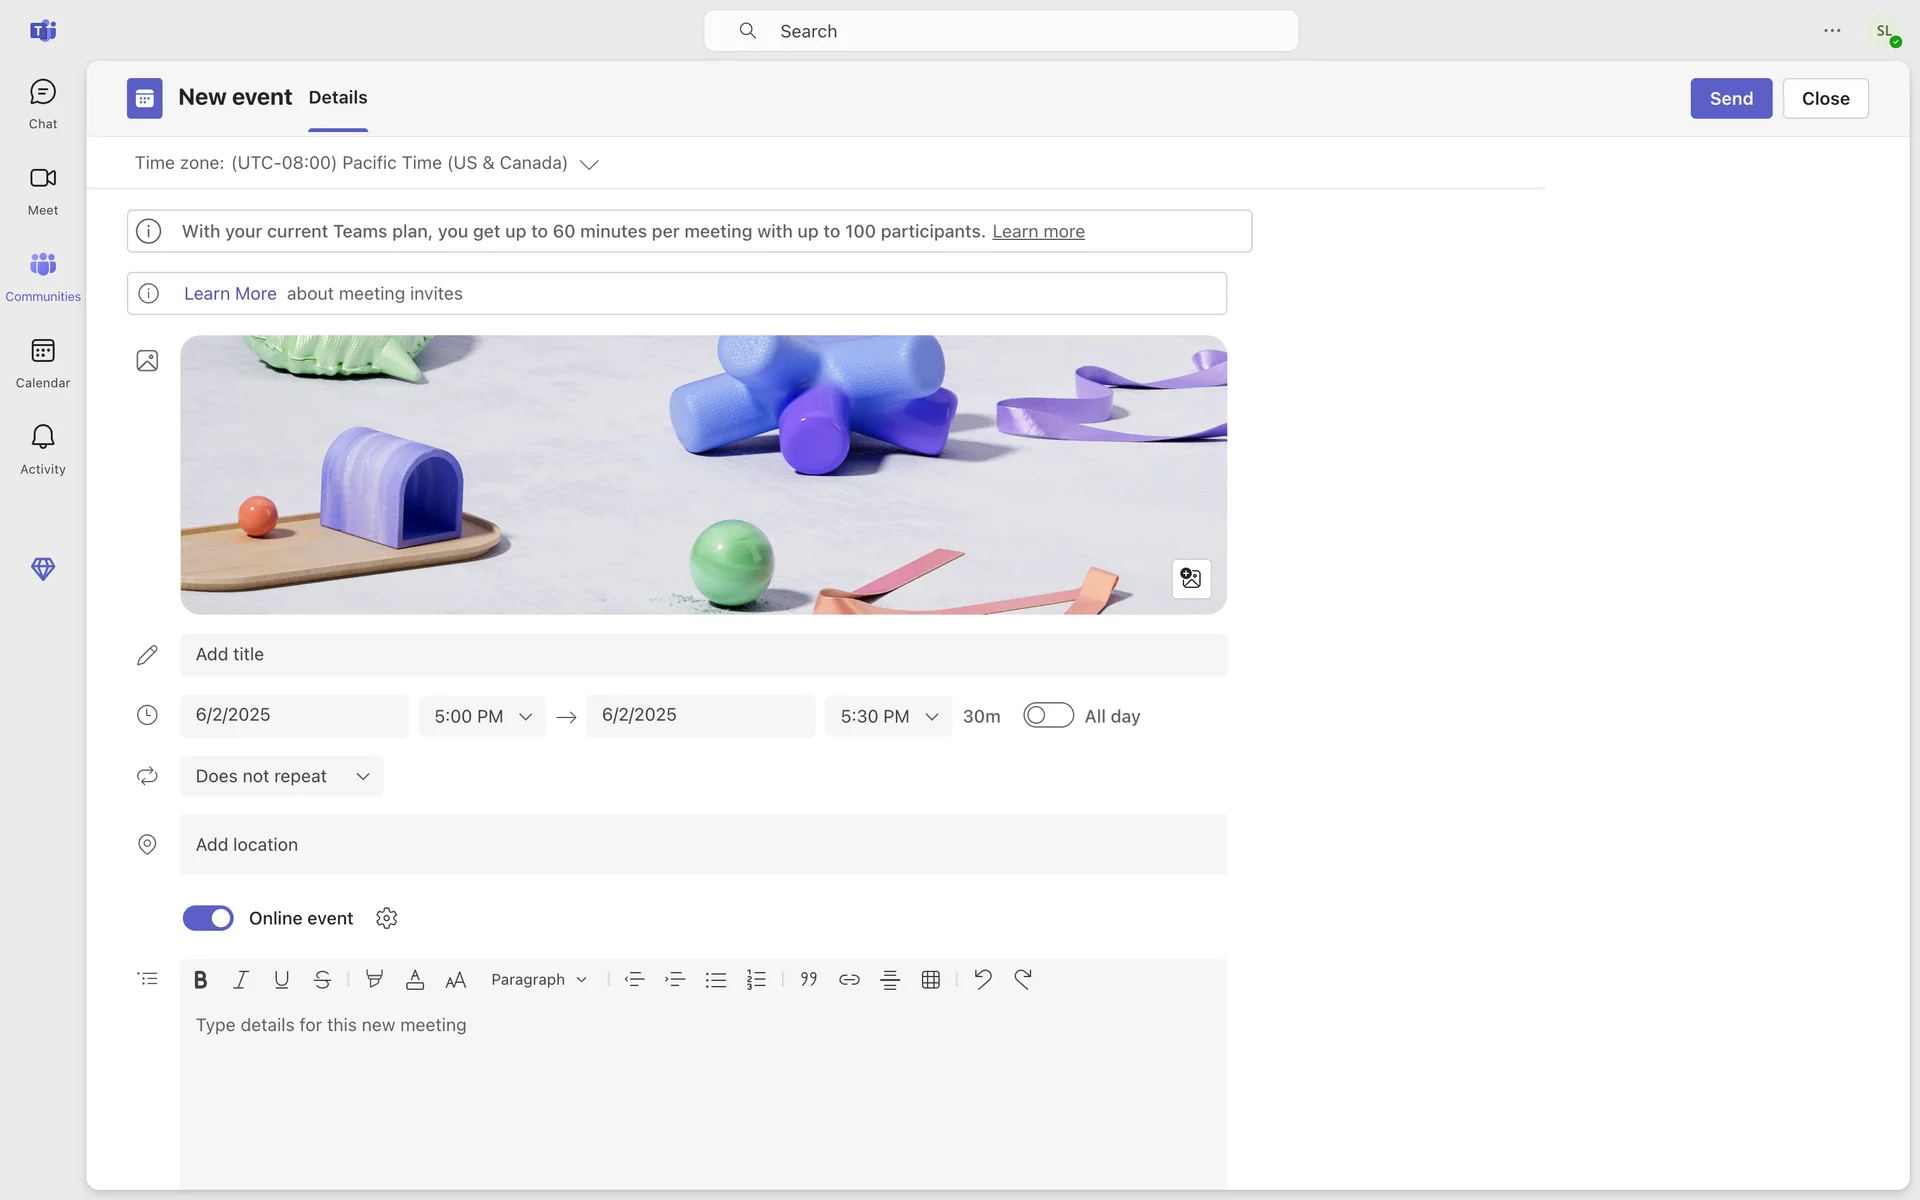This screenshot has width=1920, height=1200.
Task: Select the Details tab
Action: coord(337,98)
